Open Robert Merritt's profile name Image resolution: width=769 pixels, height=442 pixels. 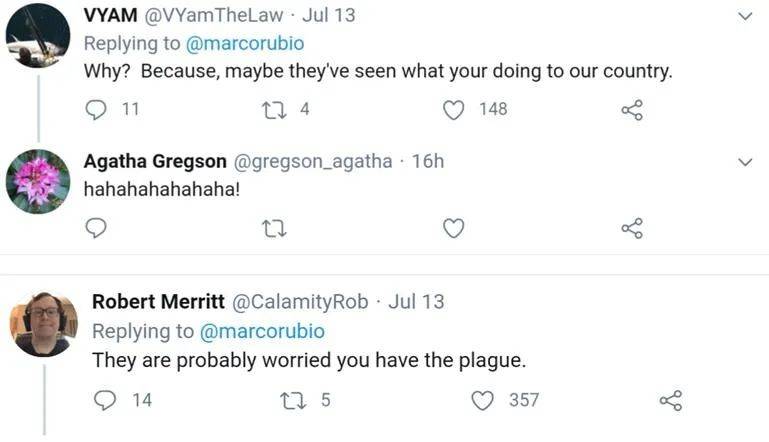[157, 302]
